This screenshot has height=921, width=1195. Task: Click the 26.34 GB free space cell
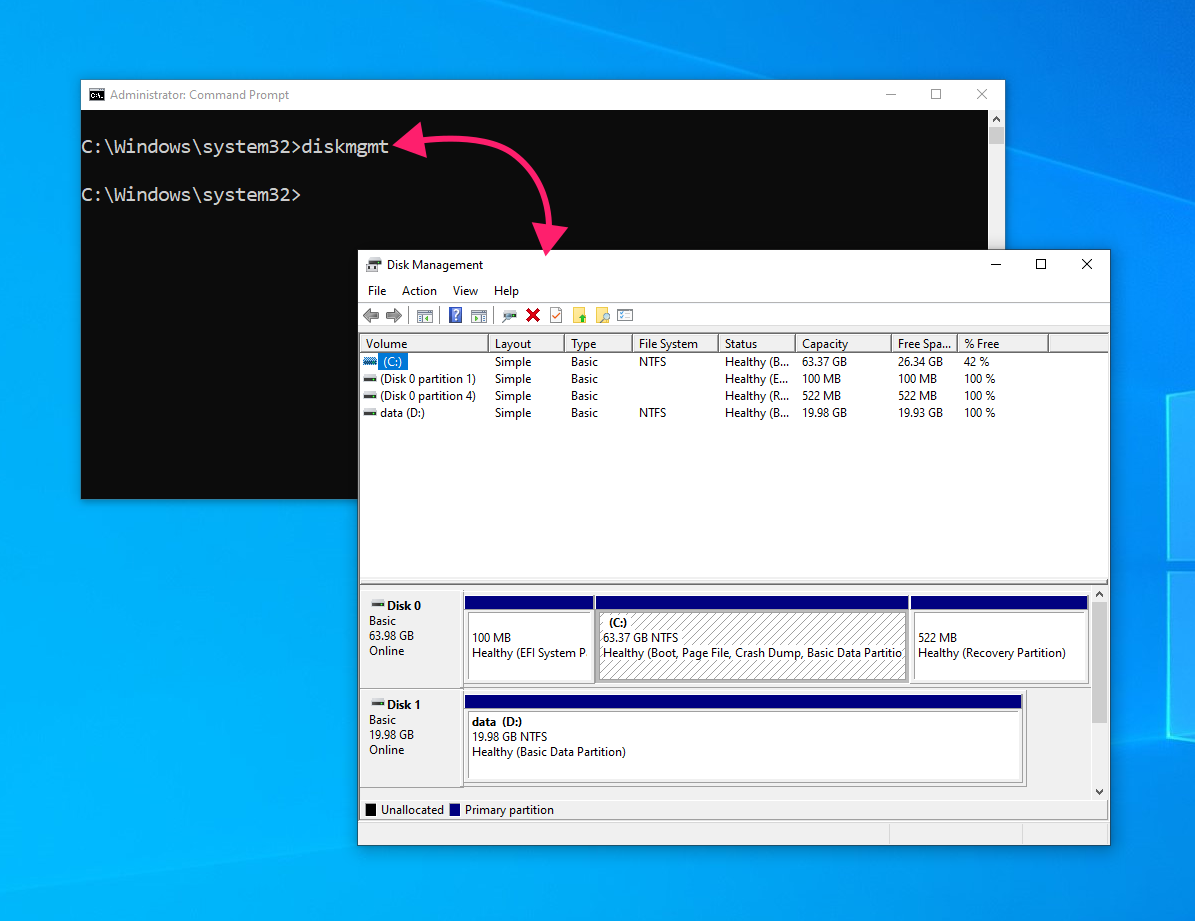pyautogui.click(x=920, y=361)
